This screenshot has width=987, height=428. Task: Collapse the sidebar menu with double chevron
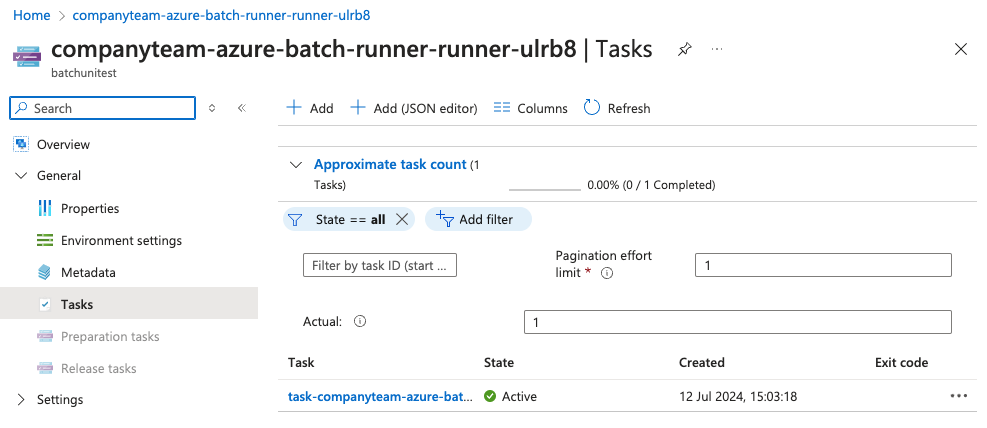(x=242, y=108)
